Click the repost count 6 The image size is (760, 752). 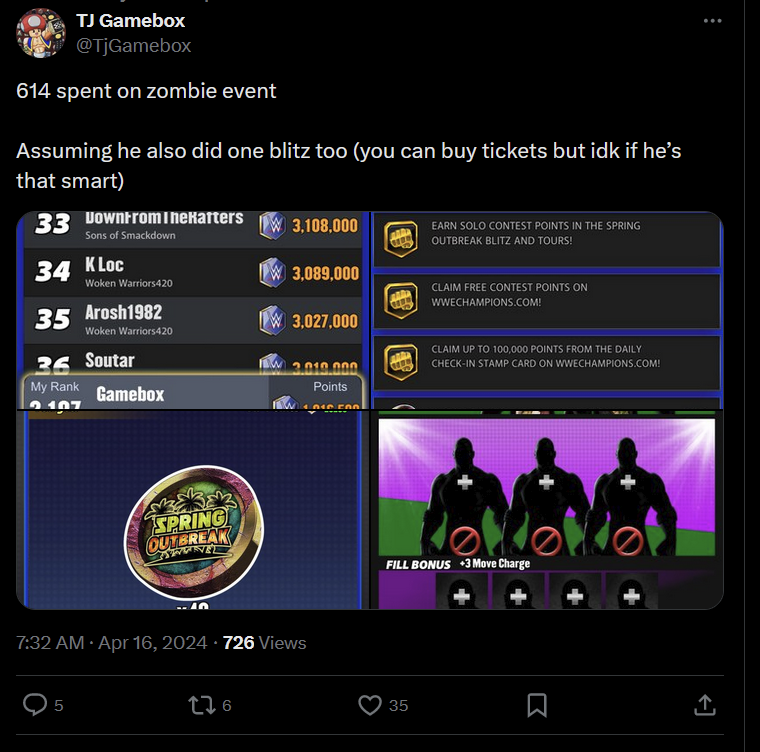coord(226,705)
